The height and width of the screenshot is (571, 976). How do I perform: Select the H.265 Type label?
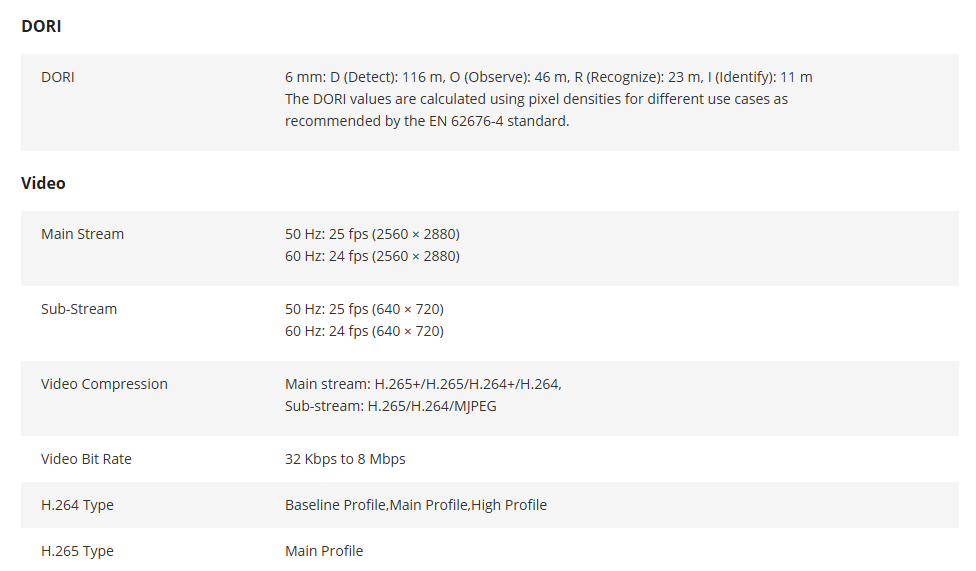(77, 551)
